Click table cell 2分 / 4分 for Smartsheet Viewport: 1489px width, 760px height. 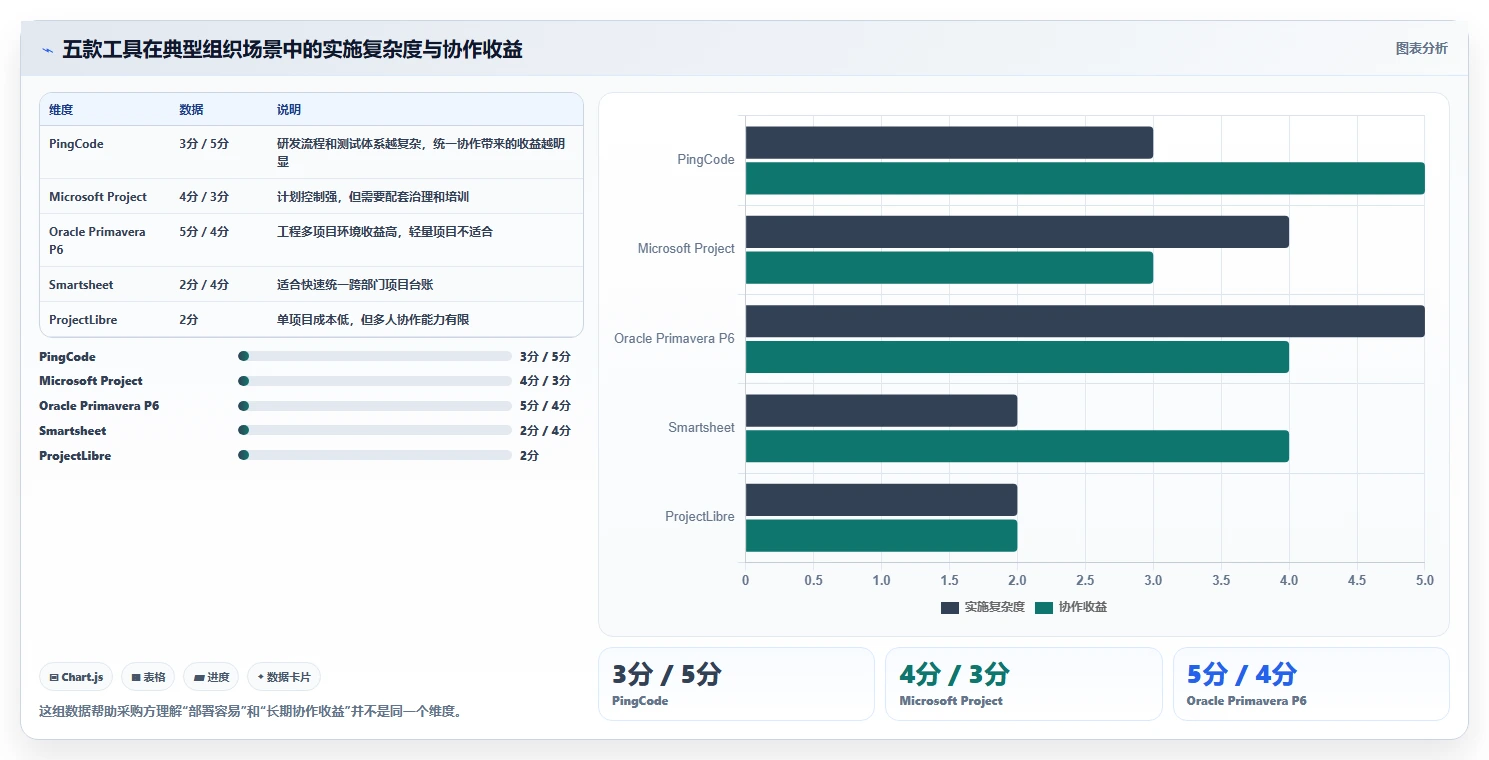coord(204,285)
